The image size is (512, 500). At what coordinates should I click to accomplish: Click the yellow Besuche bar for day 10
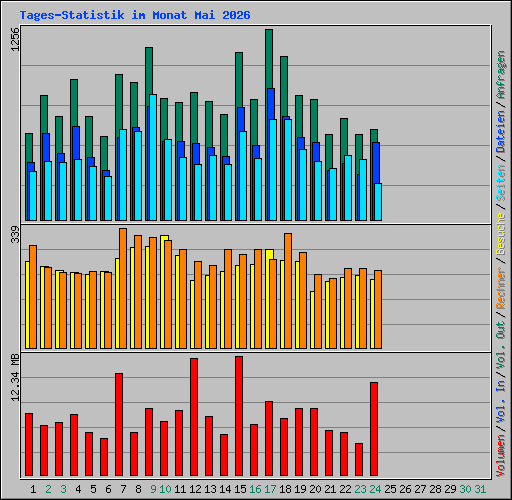(x=163, y=292)
